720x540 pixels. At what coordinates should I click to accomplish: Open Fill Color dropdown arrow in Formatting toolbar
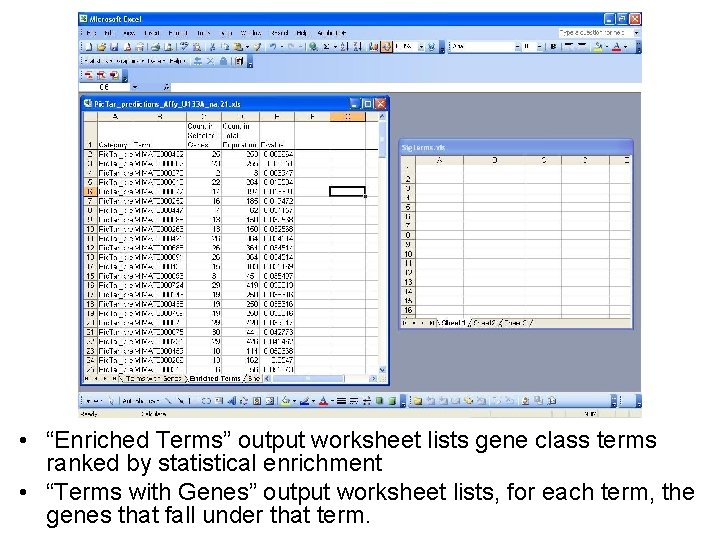pyautogui.click(x=606, y=46)
